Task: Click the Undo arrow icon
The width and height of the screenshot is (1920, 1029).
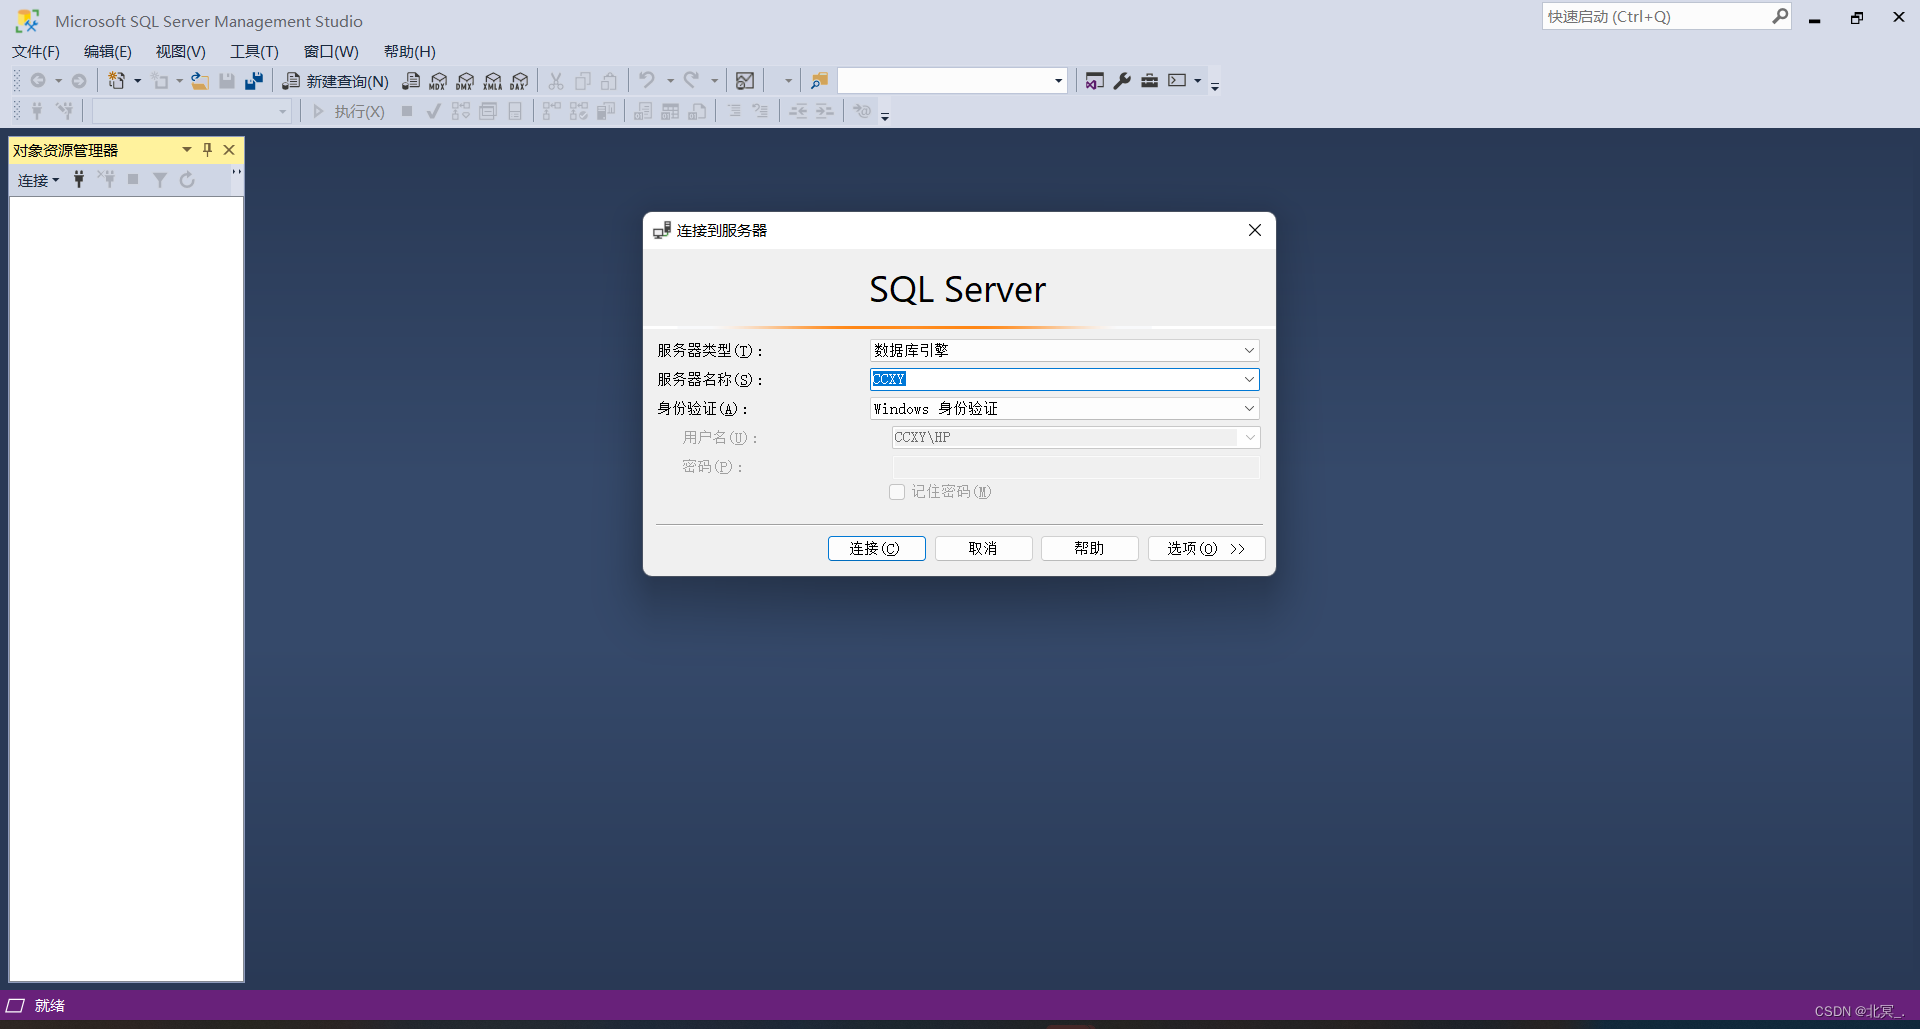Action: (x=647, y=80)
